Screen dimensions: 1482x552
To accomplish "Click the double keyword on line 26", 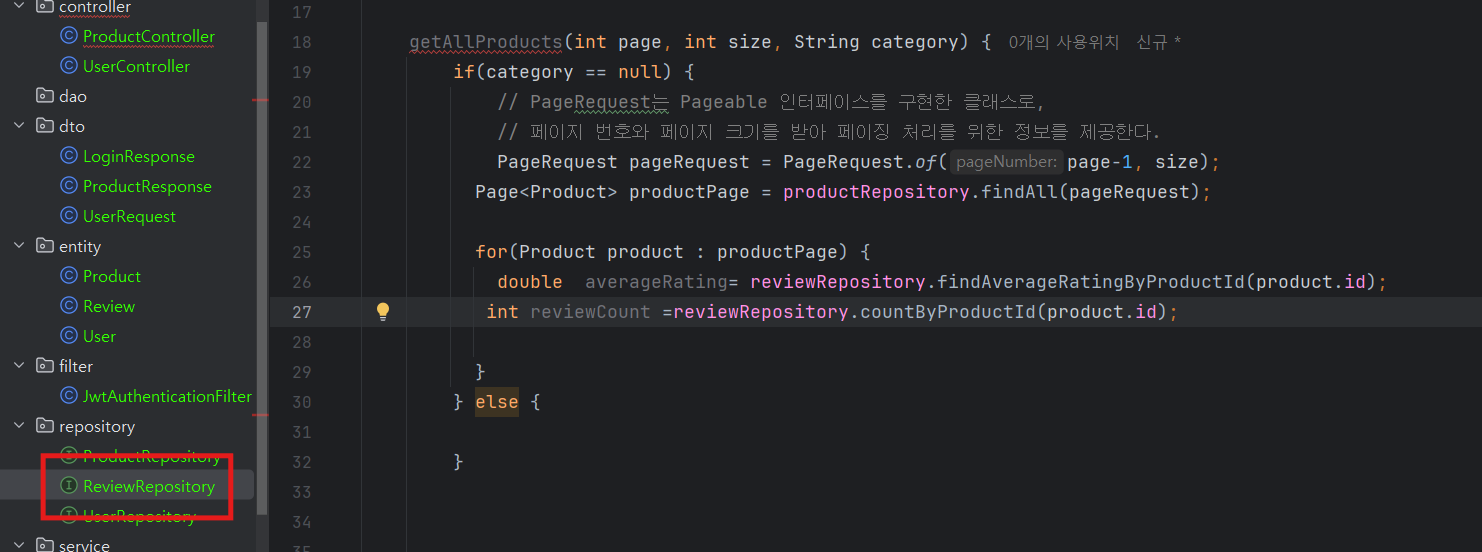I will point(530,282).
